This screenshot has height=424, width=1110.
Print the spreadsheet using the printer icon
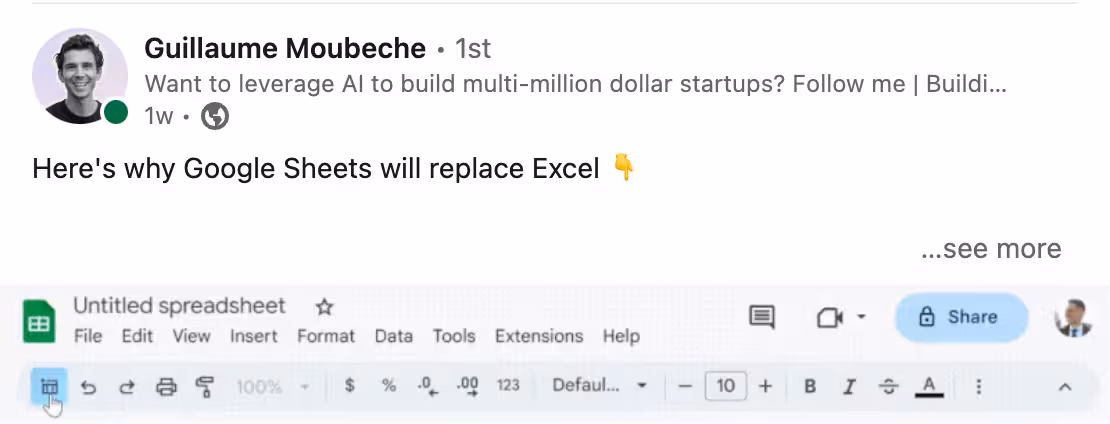pos(166,386)
